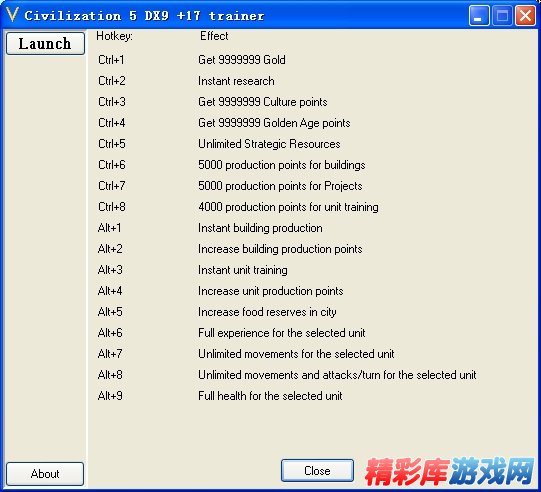The width and height of the screenshot is (541, 492).
Task: Click 'Instant unit training' text
Action: [243, 270]
